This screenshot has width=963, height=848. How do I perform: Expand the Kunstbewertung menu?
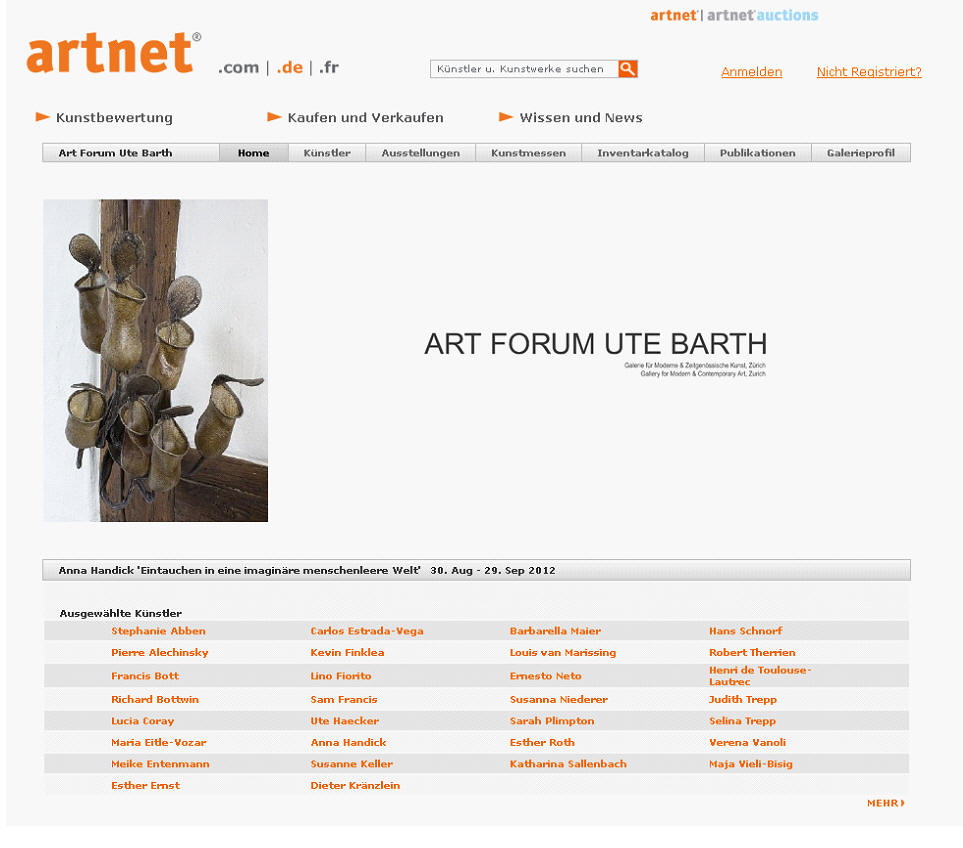pyautogui.click(x=113, y=118)
